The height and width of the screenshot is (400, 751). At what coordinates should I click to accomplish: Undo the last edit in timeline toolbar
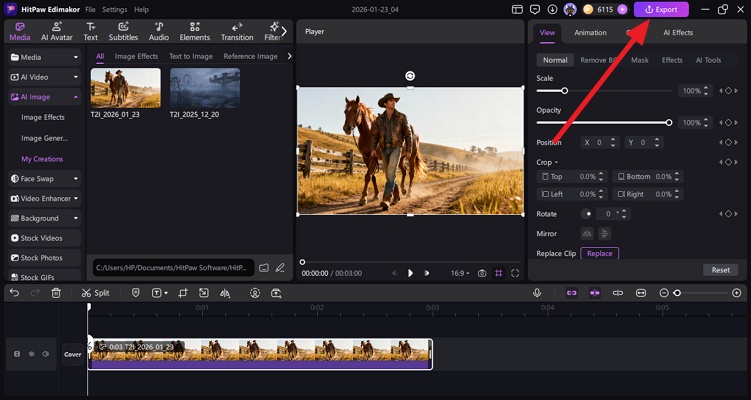[14, 293]
